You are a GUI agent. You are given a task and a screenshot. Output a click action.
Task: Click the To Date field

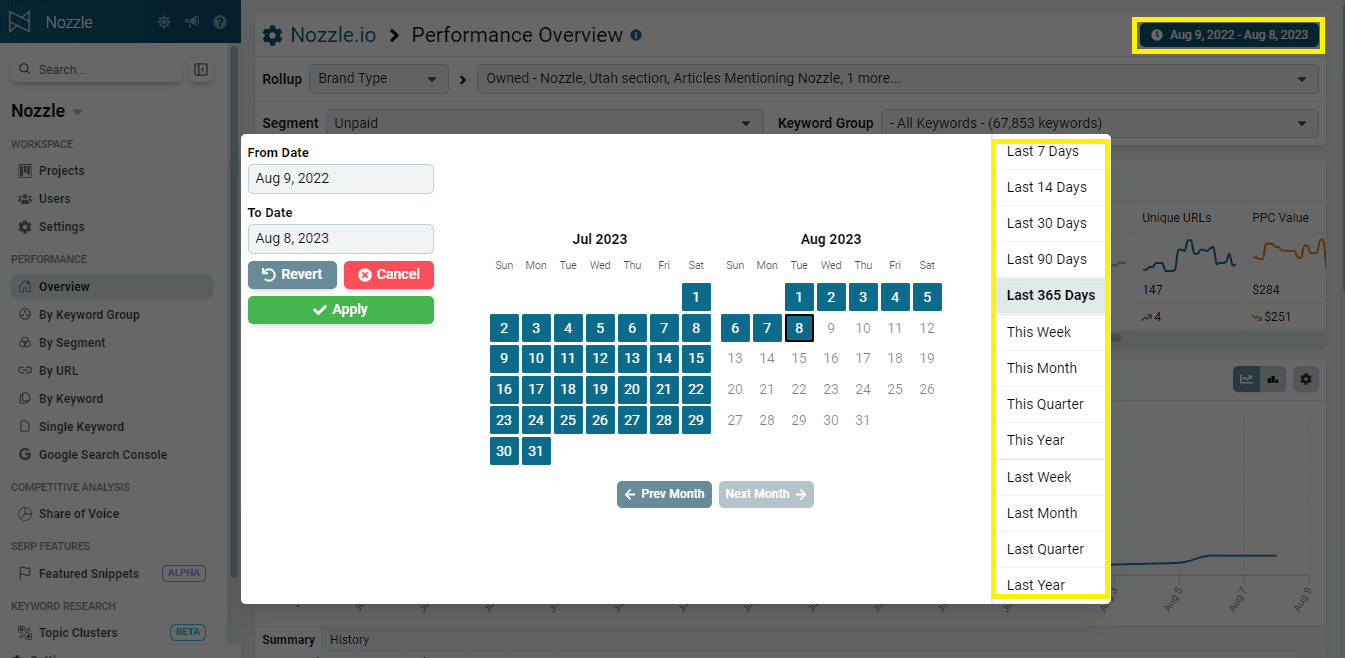tap(341, 239)
